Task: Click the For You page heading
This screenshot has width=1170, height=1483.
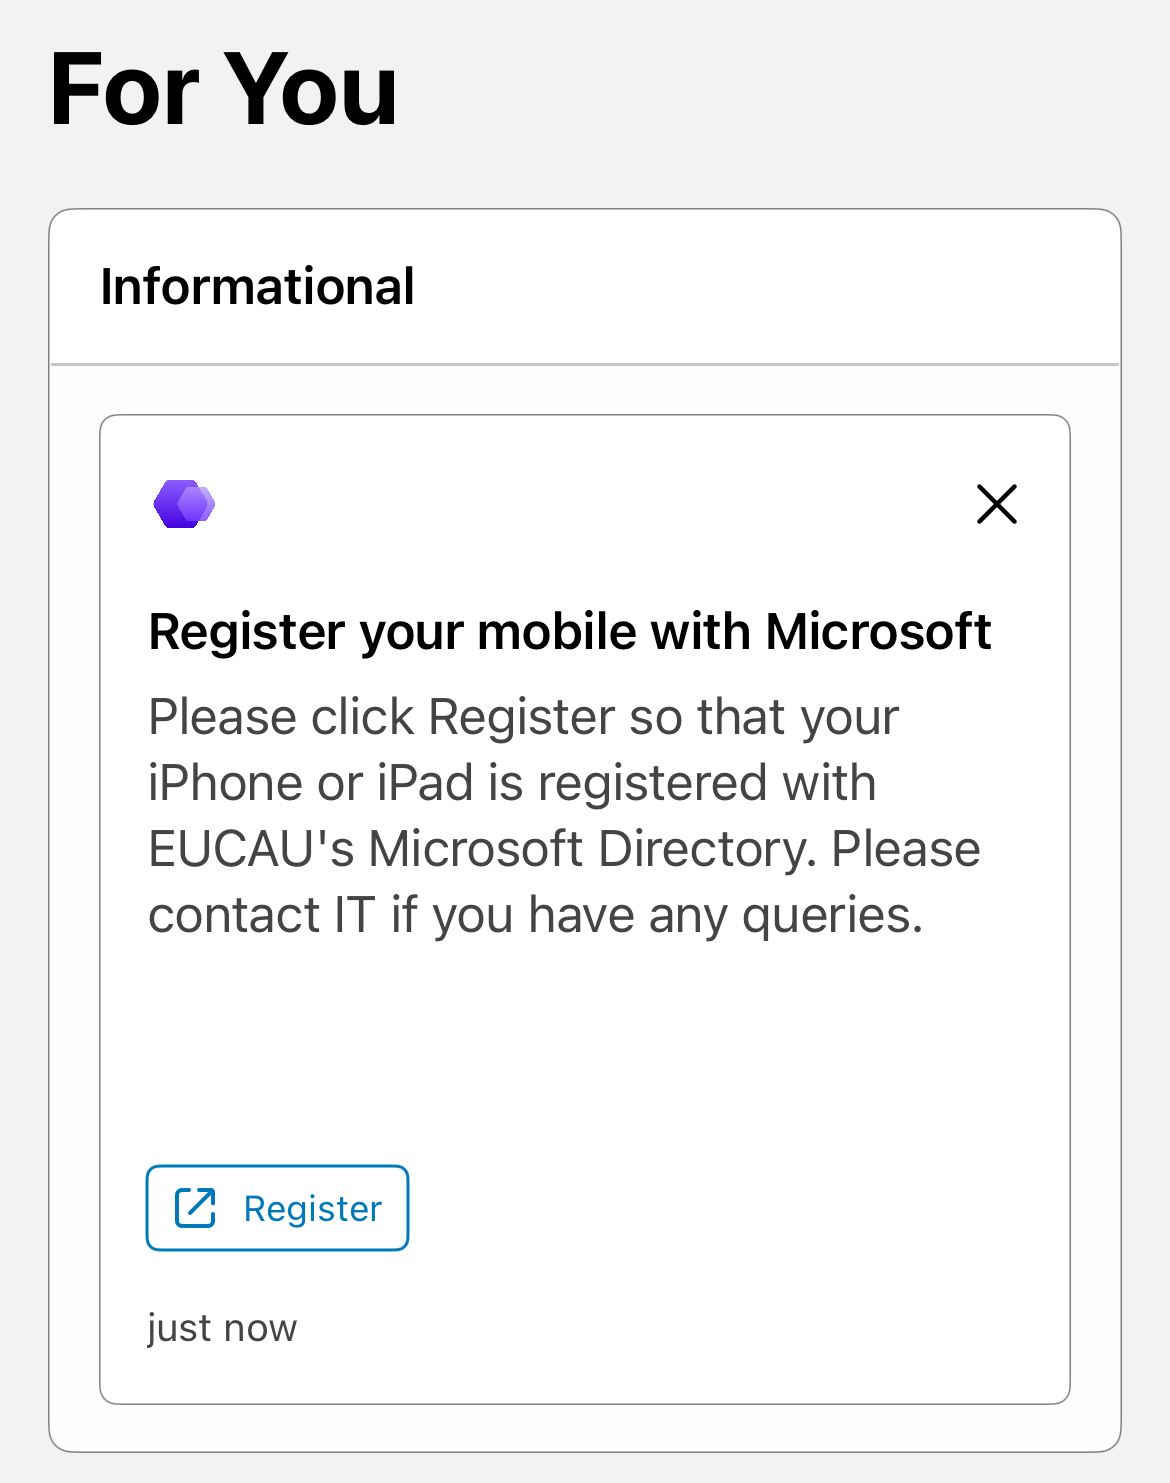Action: coord(223,90)
